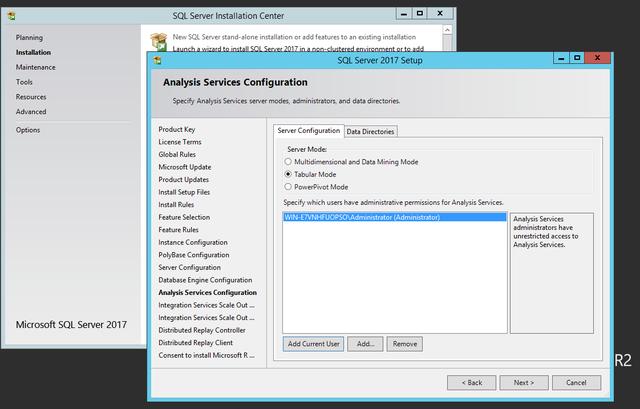This screenshot has height=409, width=640.
Task: Click the Add... button
Action: [x=365, y=344]
